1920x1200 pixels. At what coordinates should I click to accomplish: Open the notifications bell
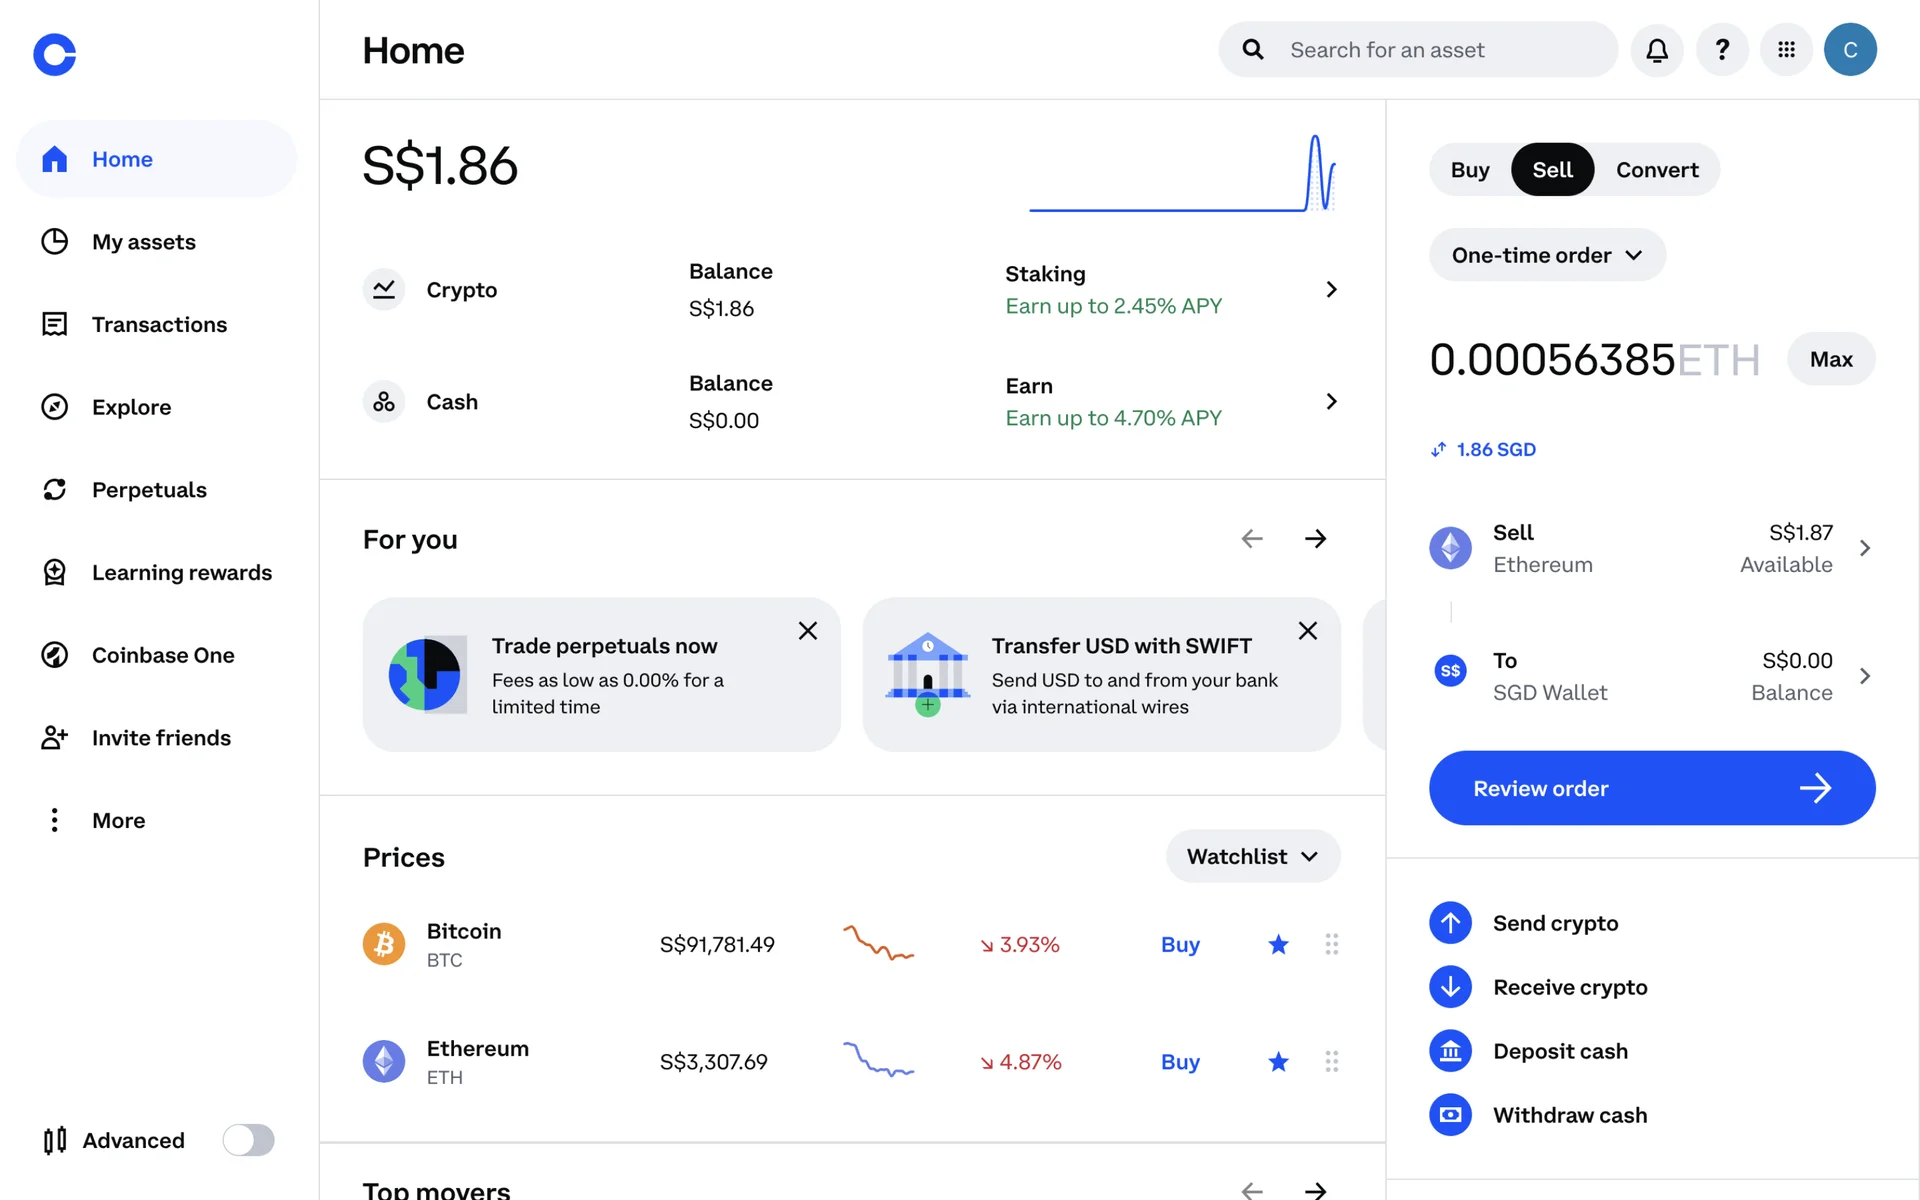pos(1657,50)
